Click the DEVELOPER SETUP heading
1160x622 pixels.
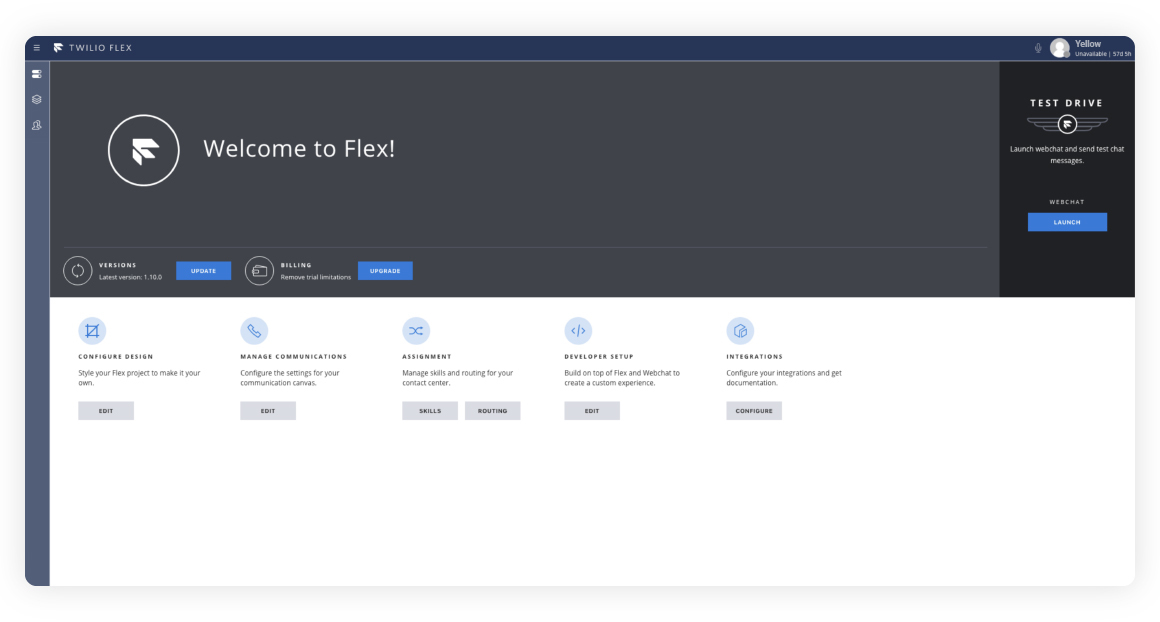(599, 356)
